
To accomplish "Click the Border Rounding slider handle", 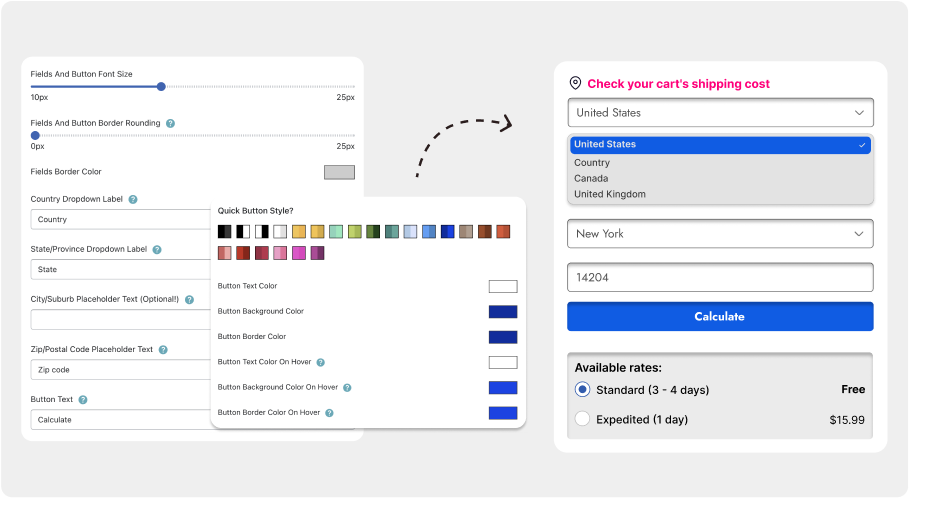I will 35,136.
